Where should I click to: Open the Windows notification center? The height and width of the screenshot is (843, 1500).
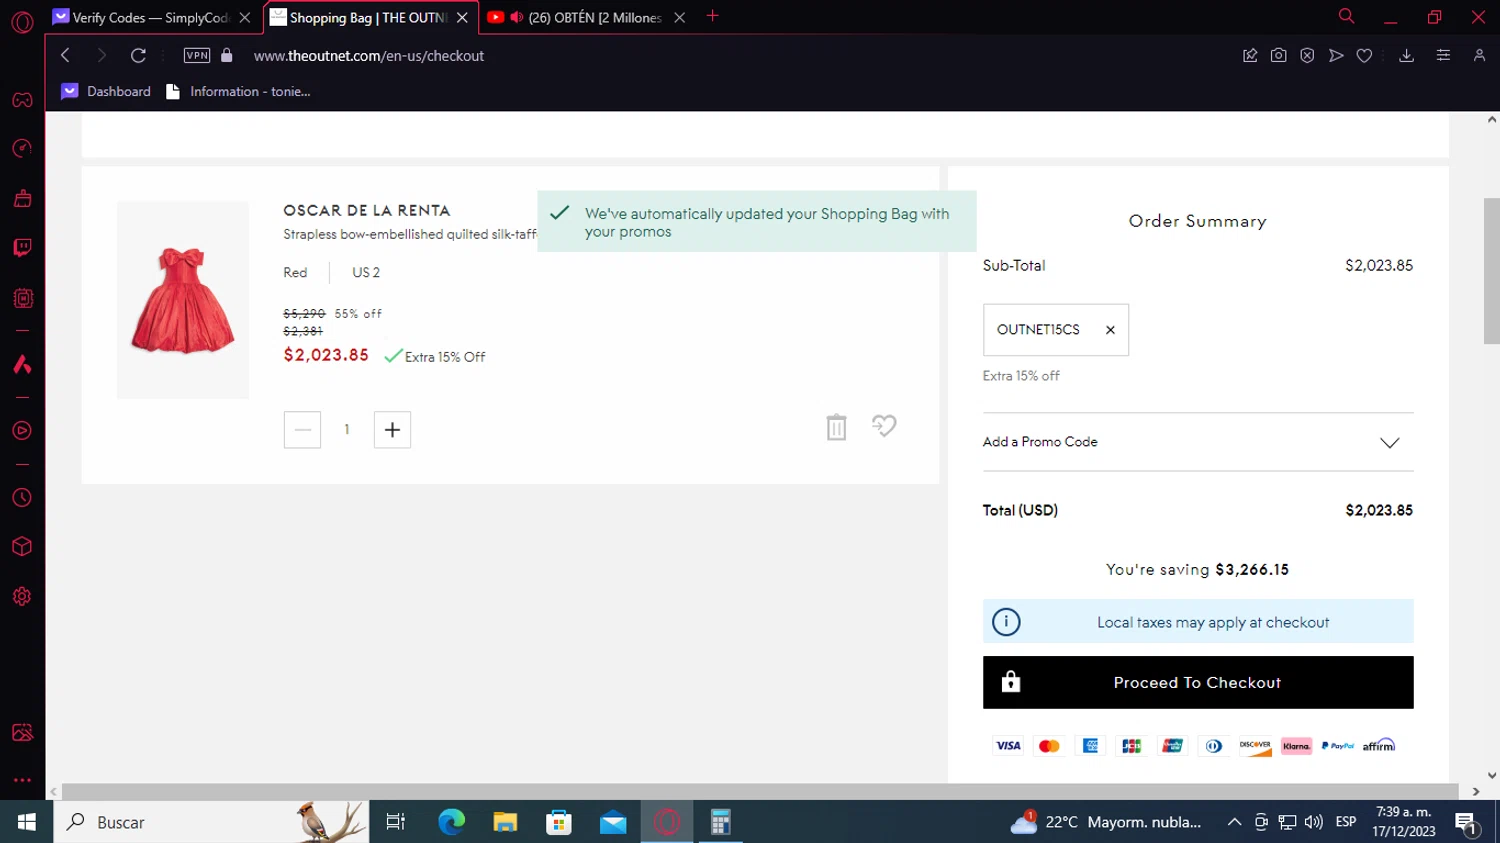(x=1467, y=823)
